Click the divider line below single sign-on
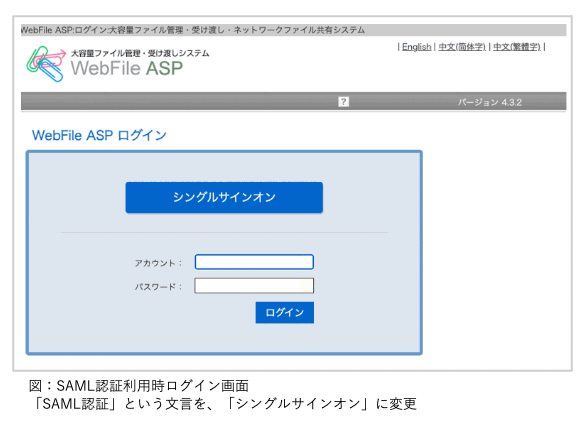584x430 pixels. 224,233
